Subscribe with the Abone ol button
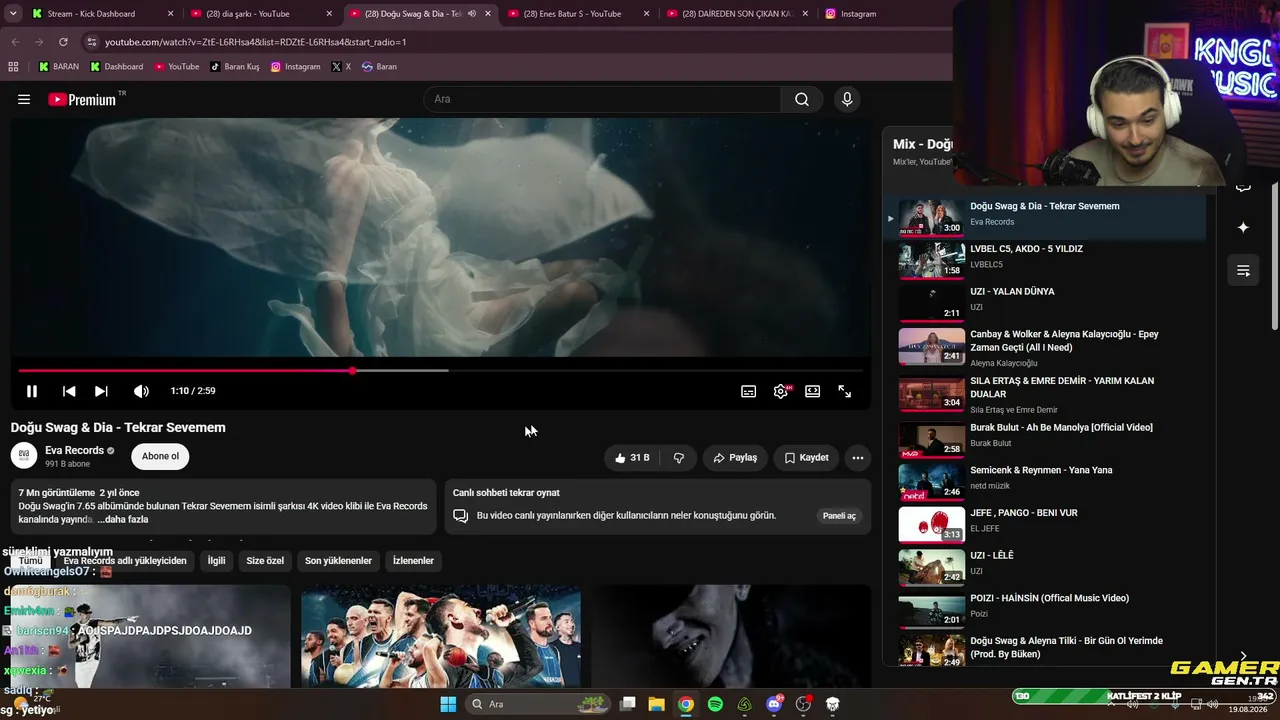The height and width of the screenshot is (720, 1280). pos(160,456)
